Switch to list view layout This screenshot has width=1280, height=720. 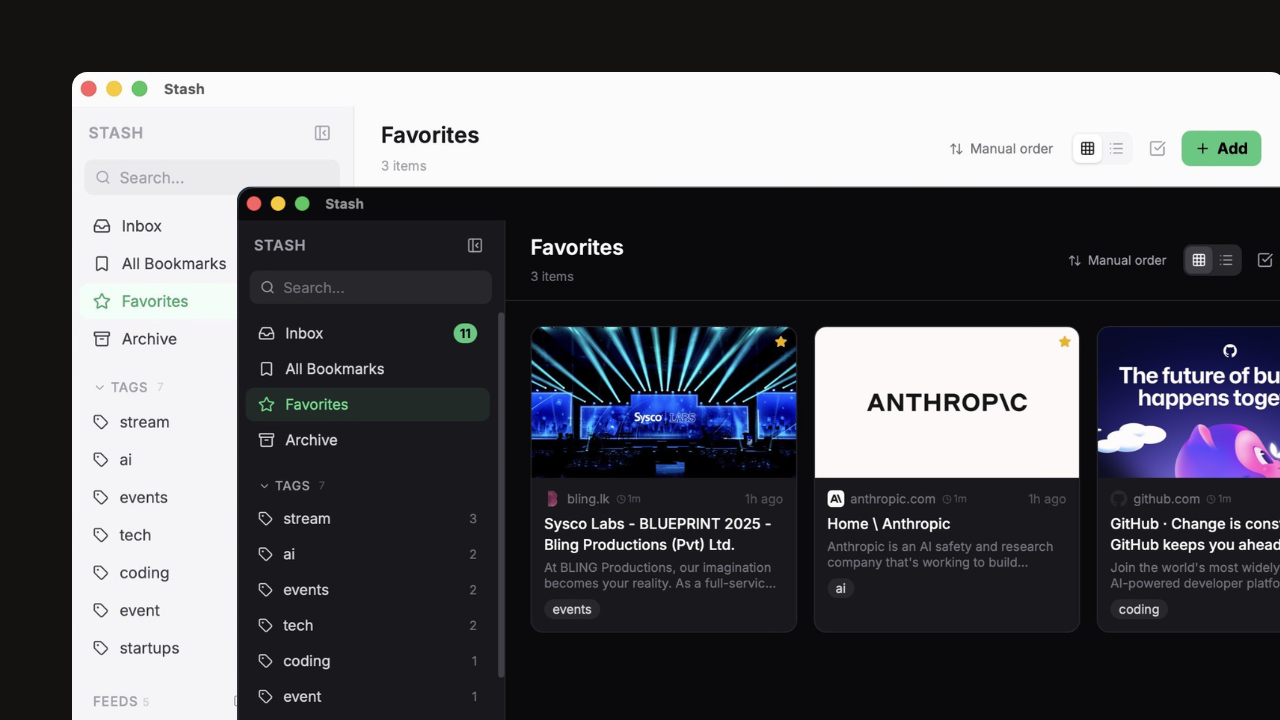coord(1225,260)
